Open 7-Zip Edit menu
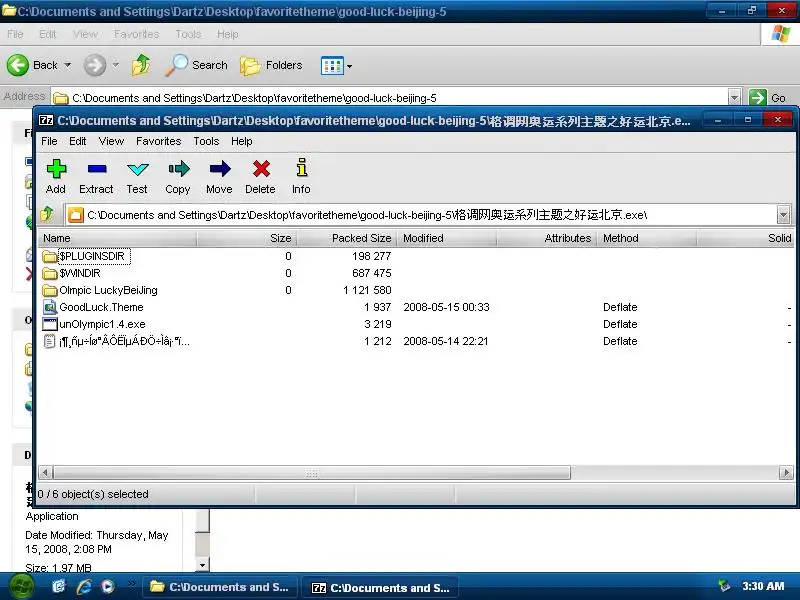Viewport: 800px width, 600px height. 78,141
